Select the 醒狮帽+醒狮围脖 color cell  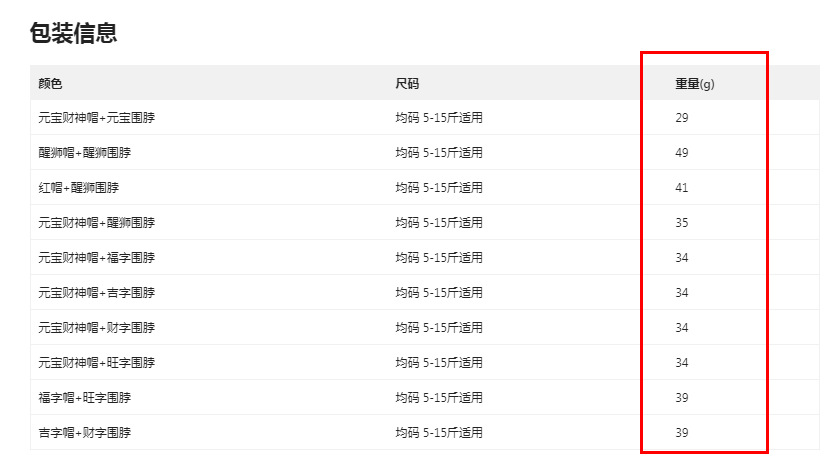tap(84, 153)
